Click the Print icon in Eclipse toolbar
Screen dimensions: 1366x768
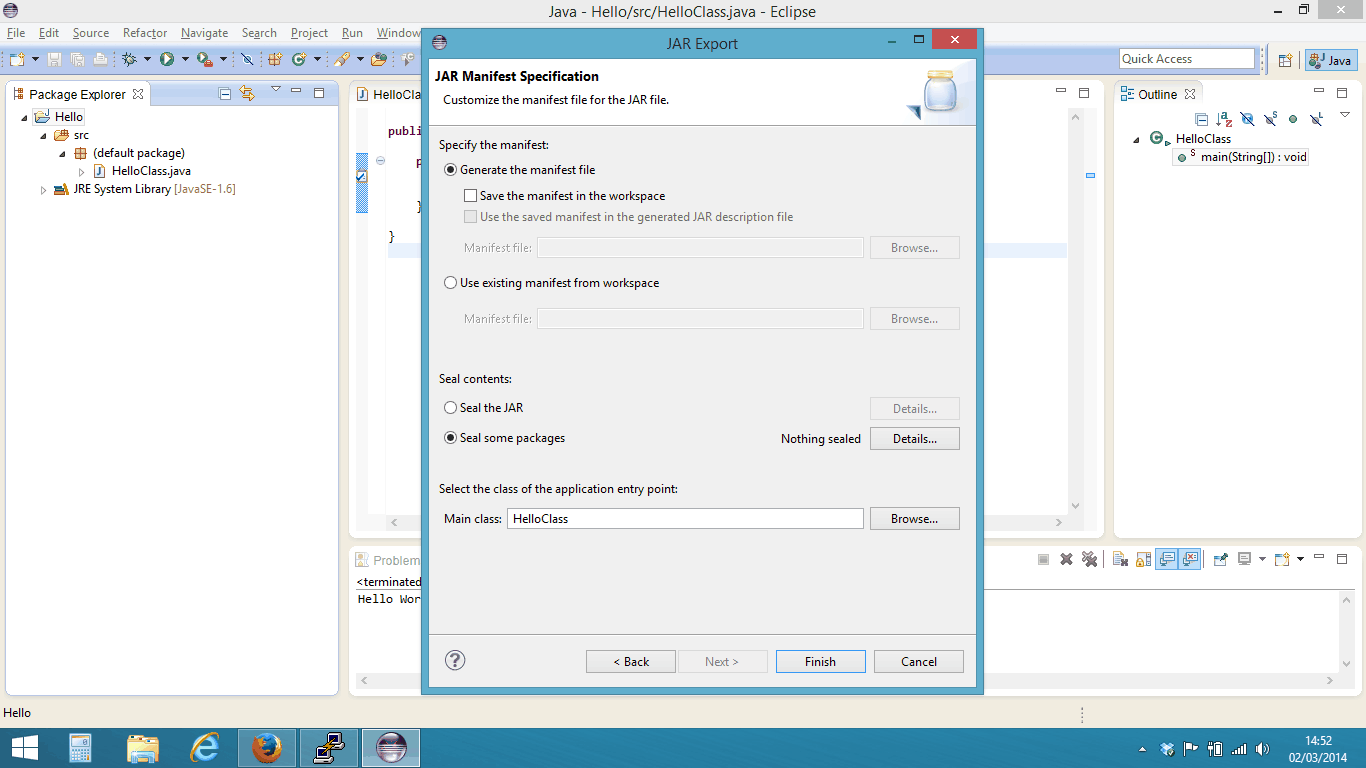pos(100,59)
